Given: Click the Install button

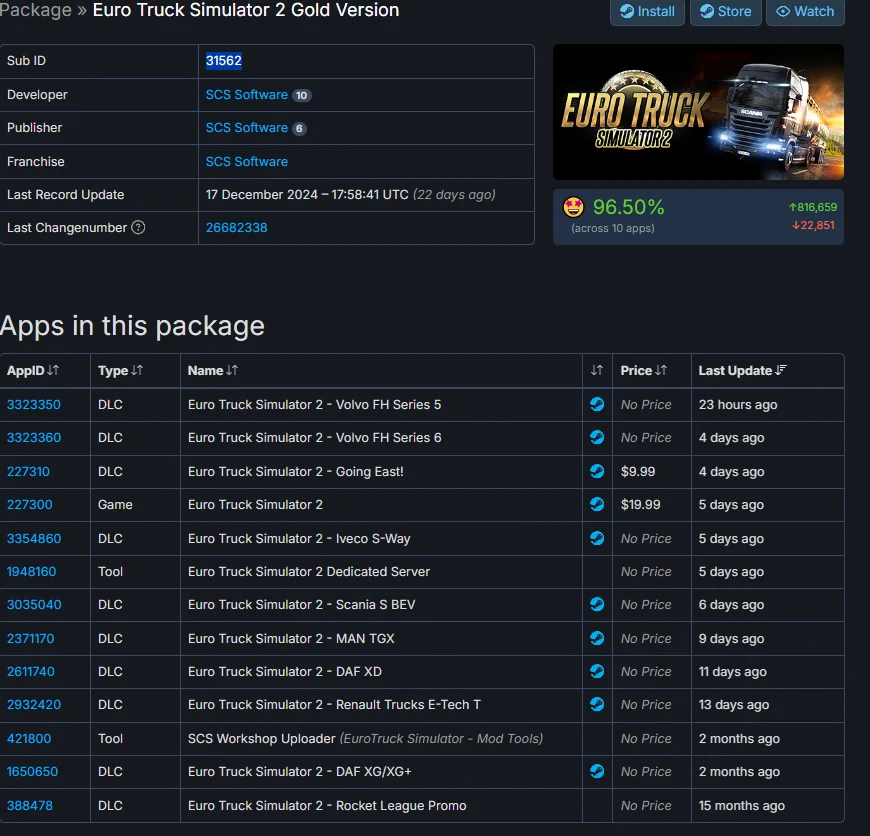Looking at the screenshot, I should (647, 12).
